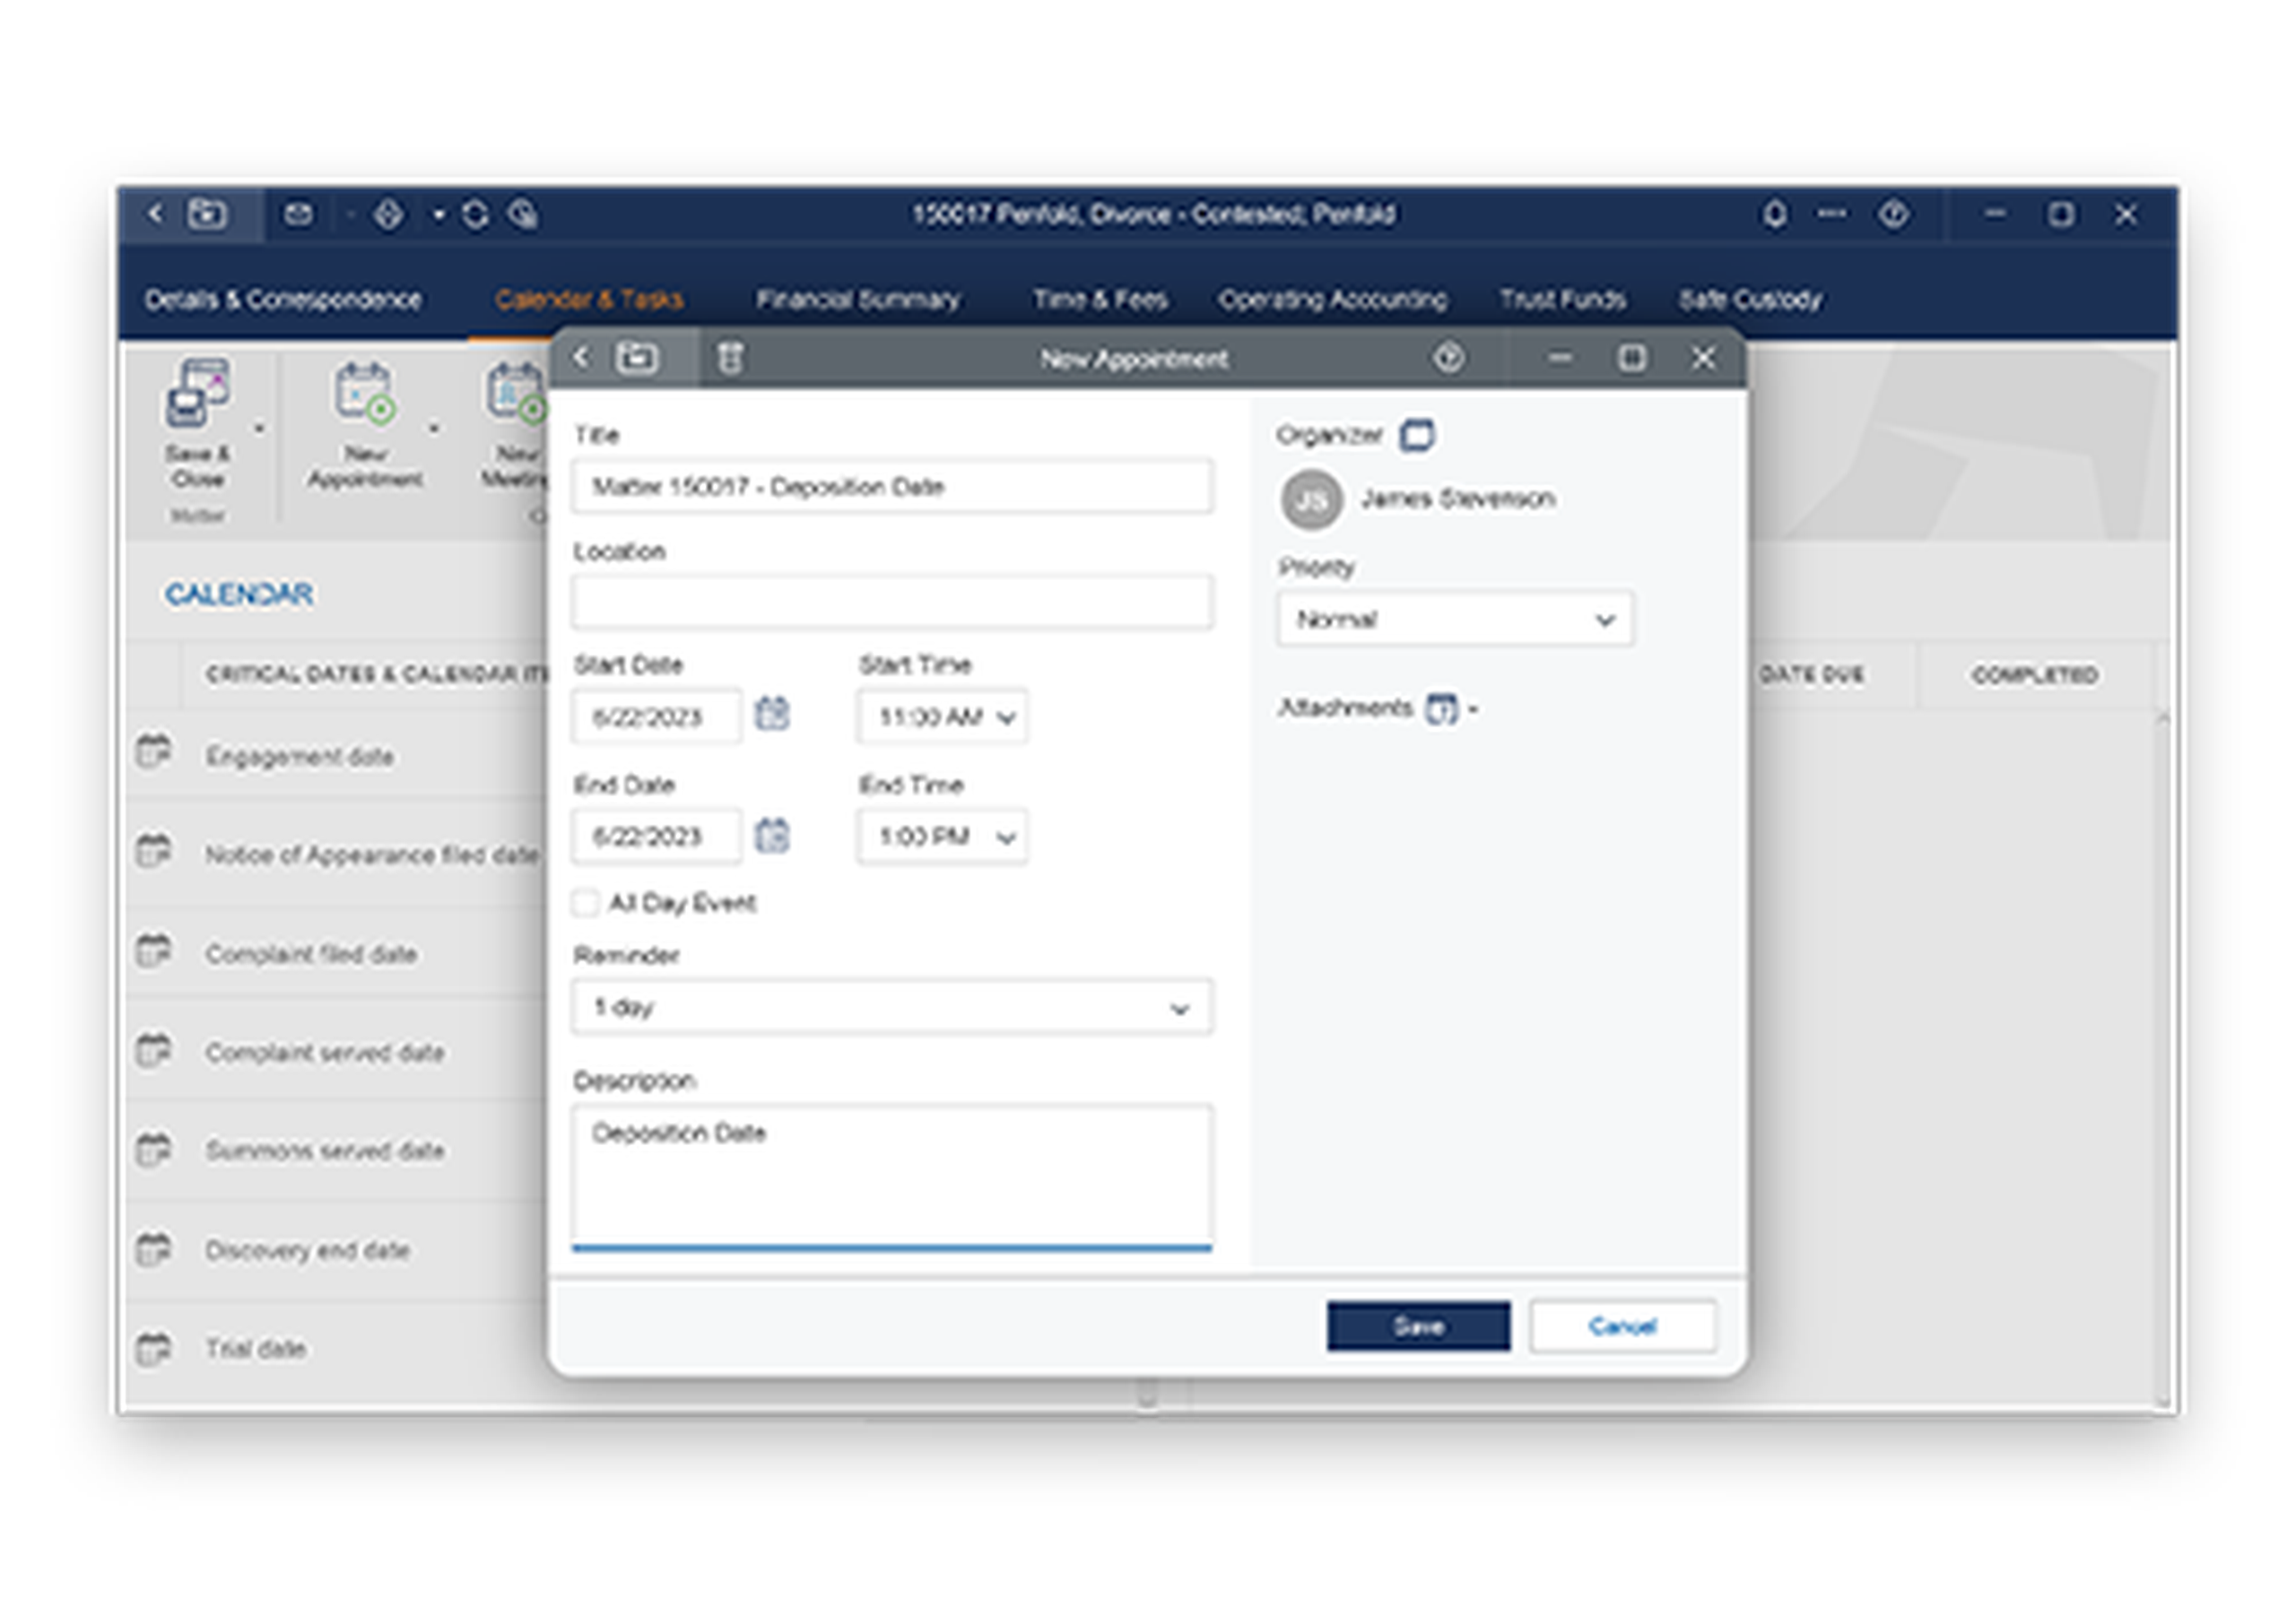
Task: Expand the Start Time dropdown
Action: [x=1006, y=717]
